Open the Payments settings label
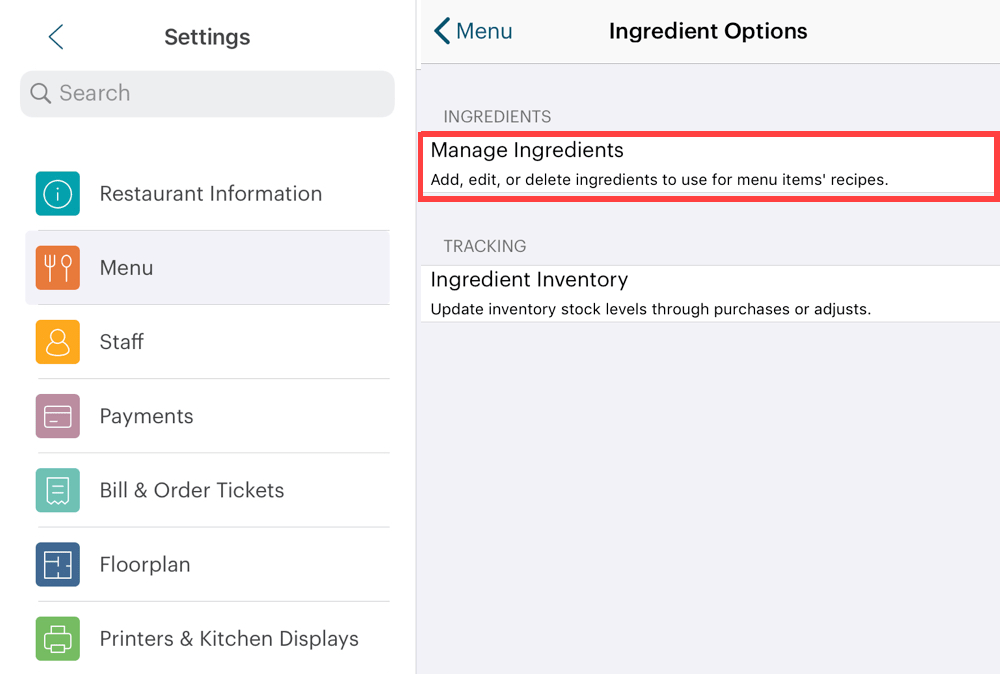This screenshot has width=1000, height=674. [x=146, y=416]
